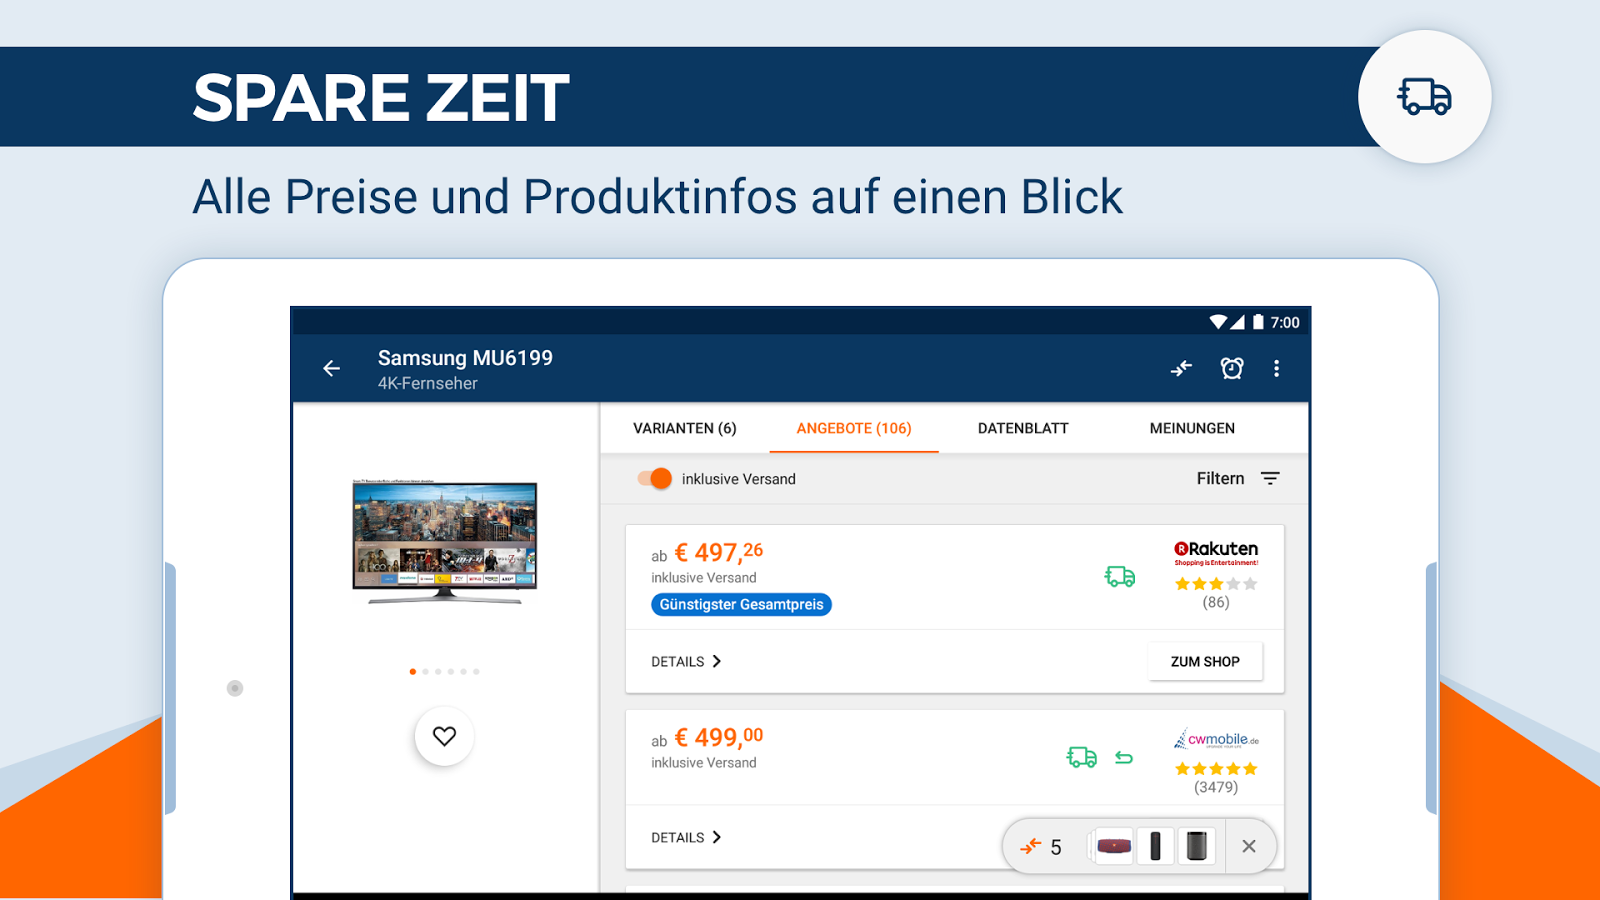The image size is (1600, 900).
Task: Select the red speaker thumbnail in comparison bar
Action: pos(1114,847)
